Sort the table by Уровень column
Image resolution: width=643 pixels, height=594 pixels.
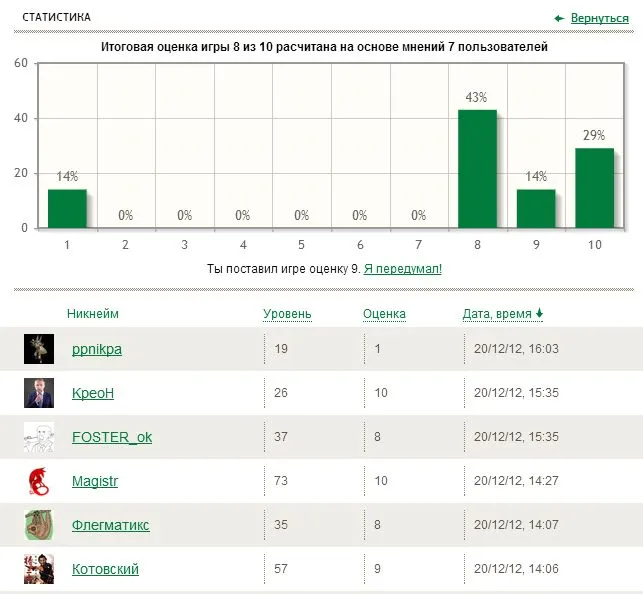coord(287,314)
